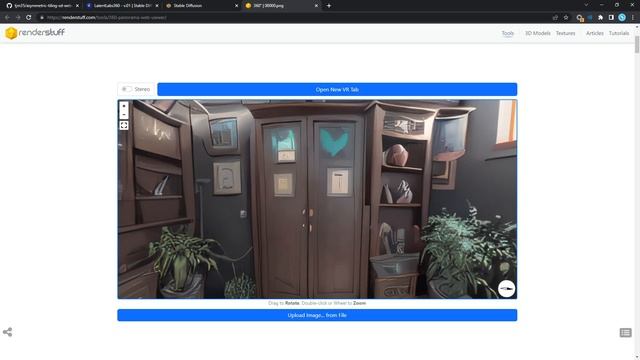640x360 pixels.
Task: Click the vertical page scrollbar thumb
Action: (637, 44)
